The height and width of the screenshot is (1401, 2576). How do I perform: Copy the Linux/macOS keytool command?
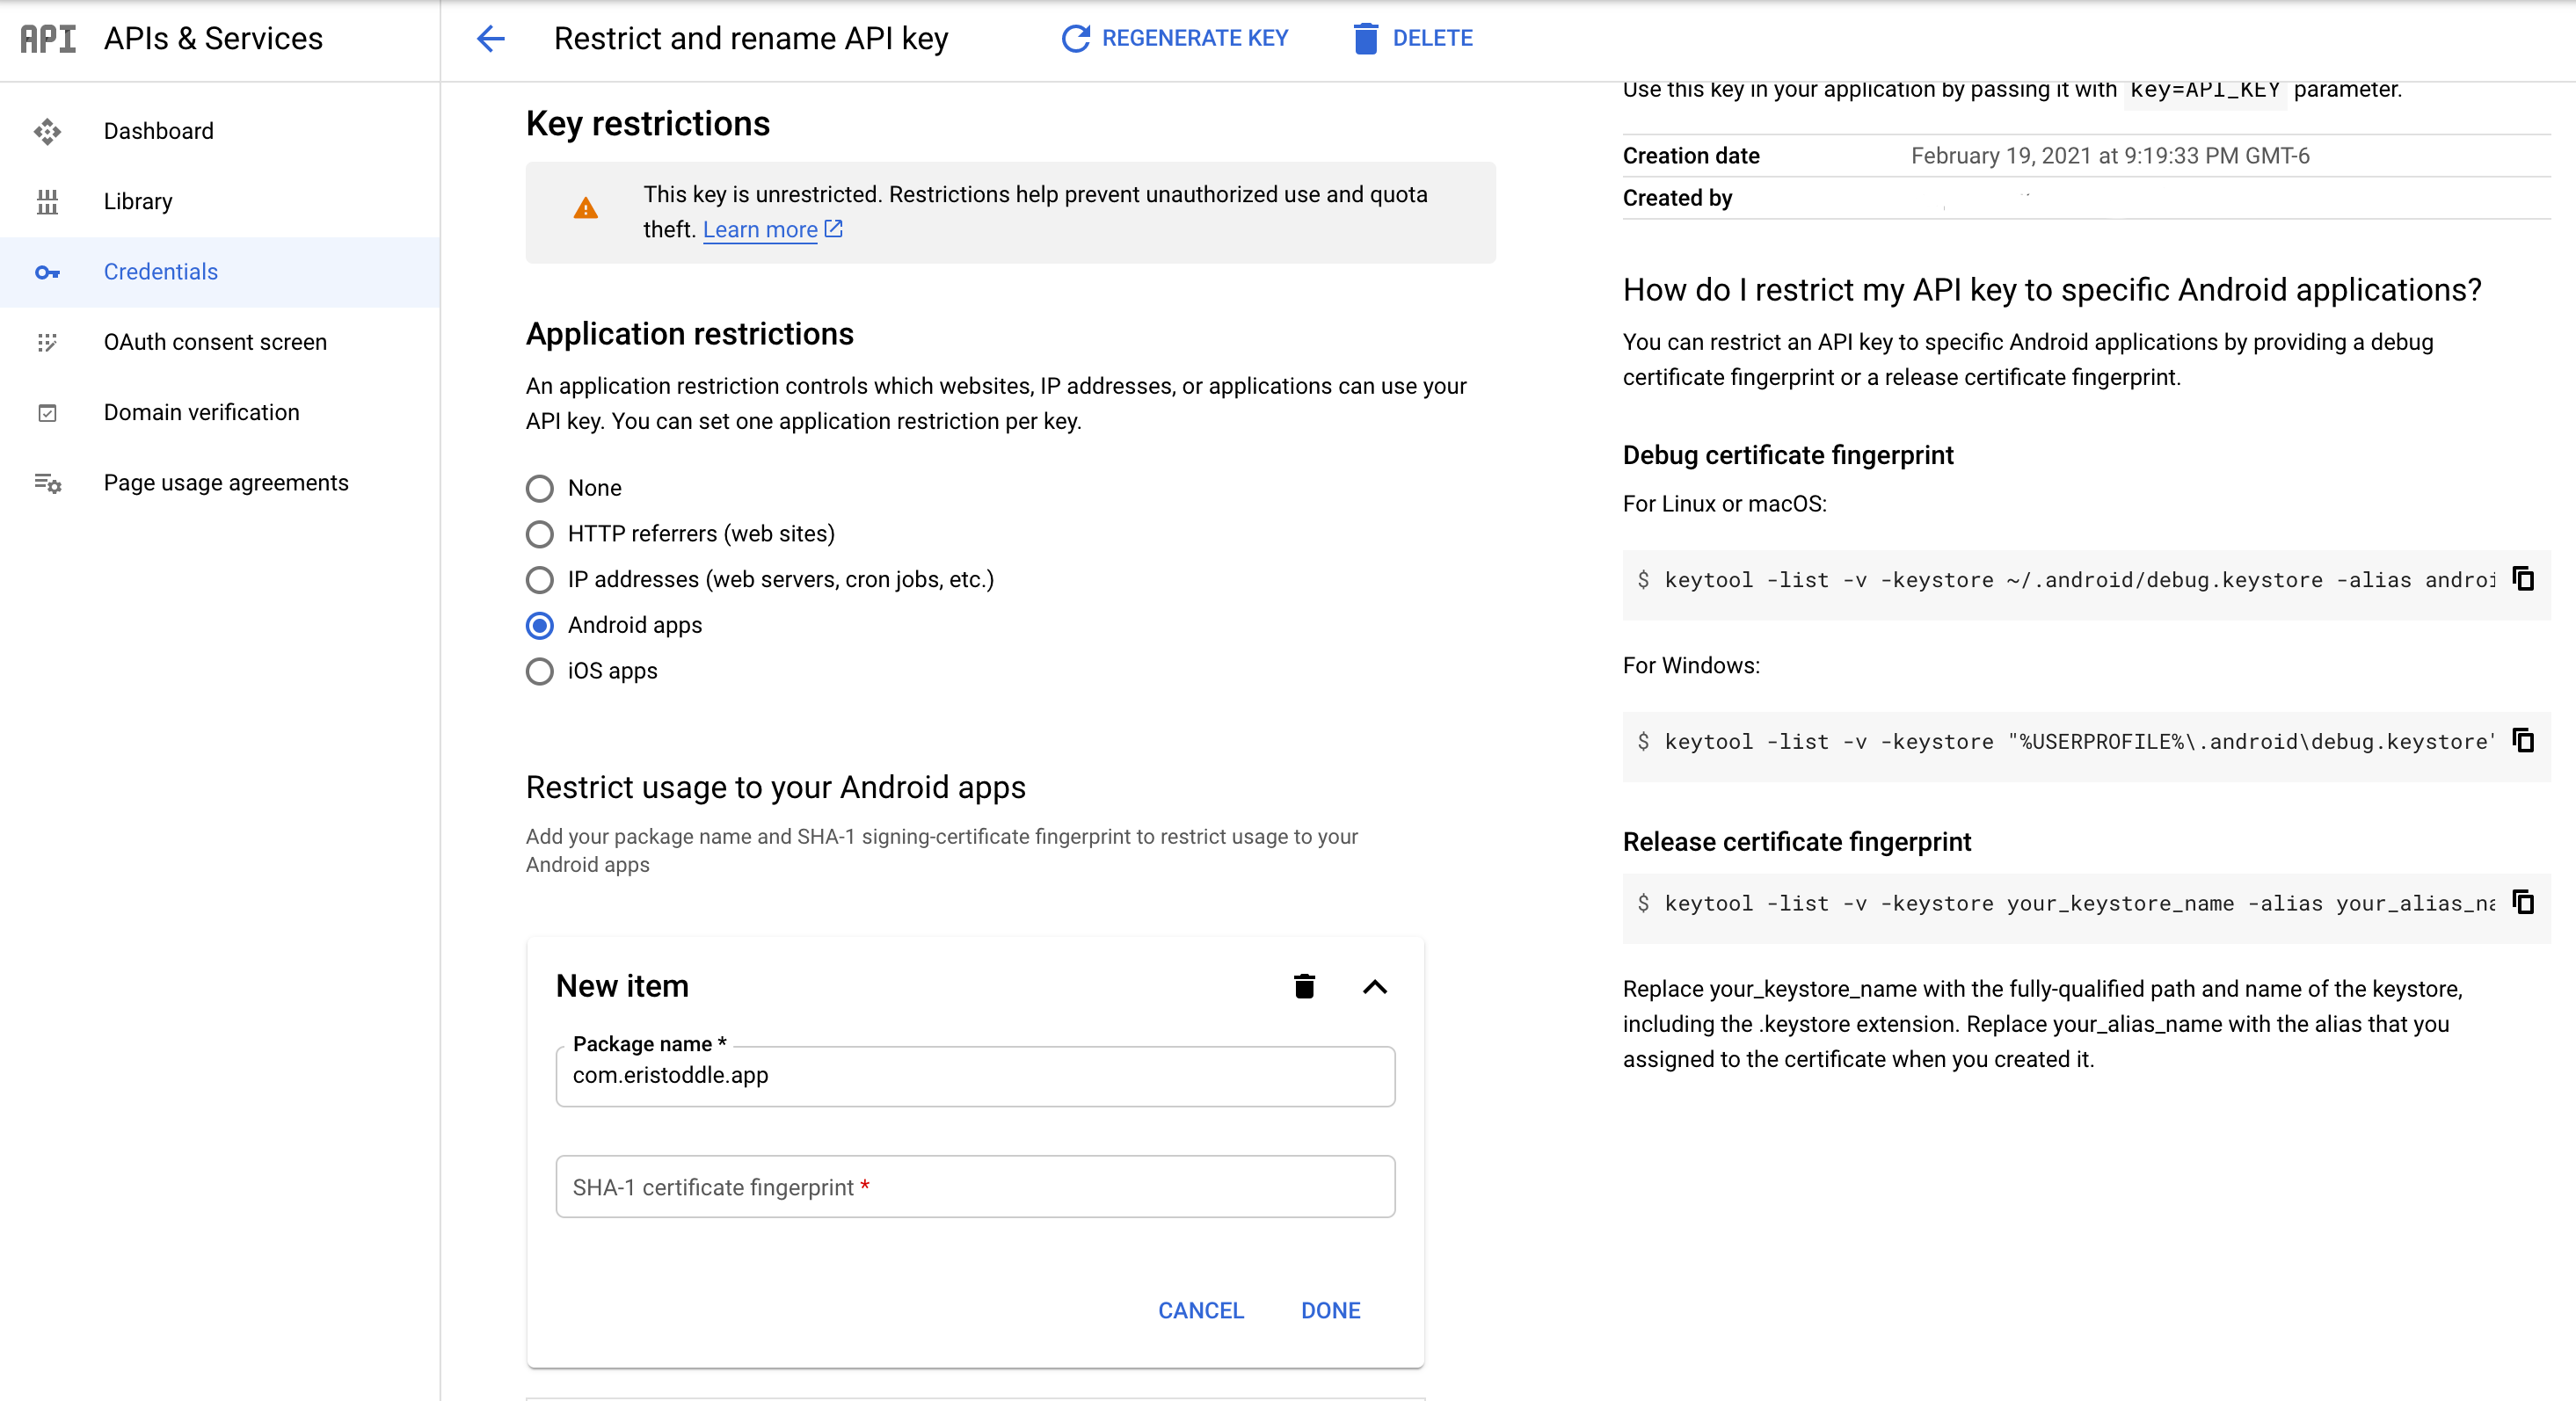2523,578
